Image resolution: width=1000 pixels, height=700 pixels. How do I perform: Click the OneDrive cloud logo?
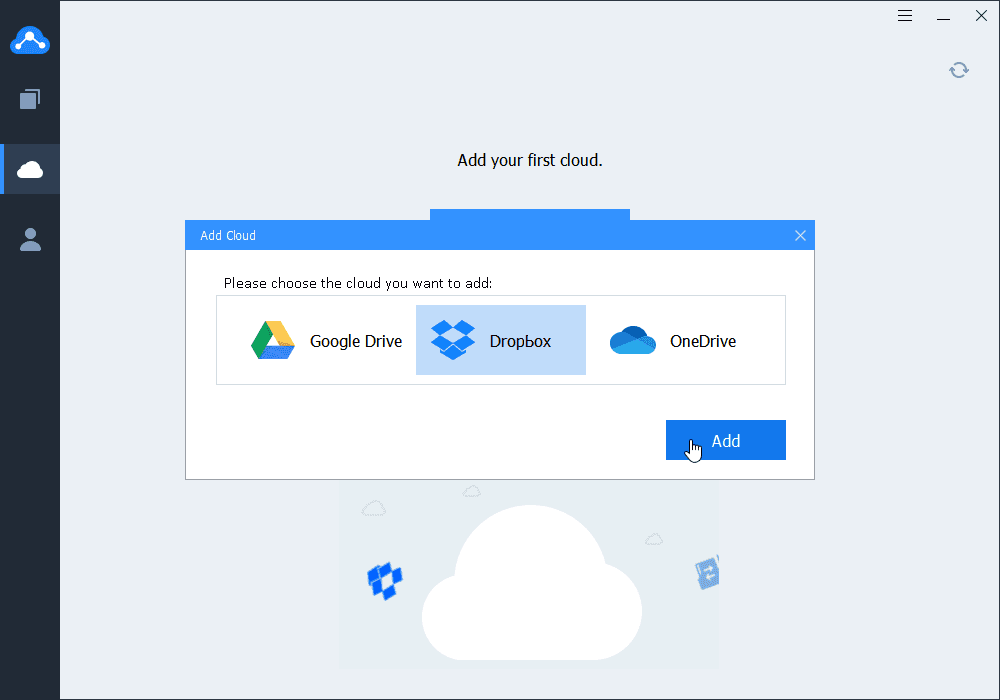(x=633, y=340)
